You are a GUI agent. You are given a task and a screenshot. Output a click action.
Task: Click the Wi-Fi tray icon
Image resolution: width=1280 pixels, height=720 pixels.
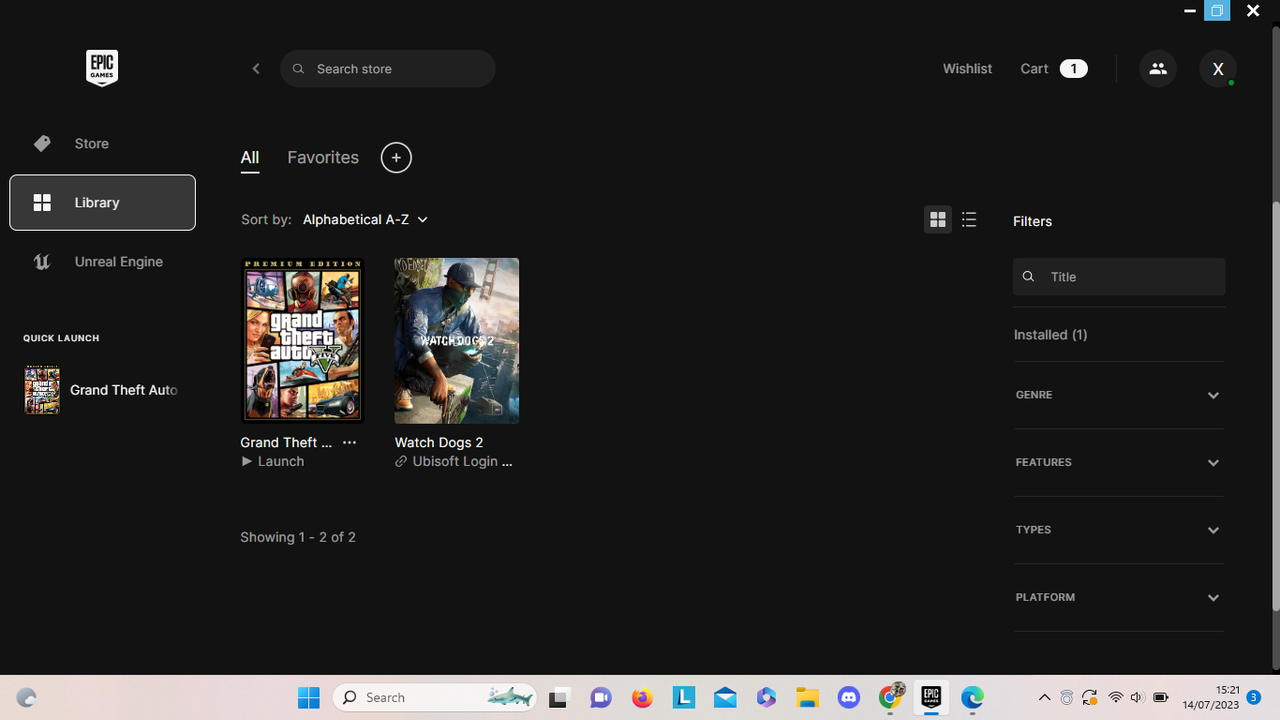point(1116,697)
